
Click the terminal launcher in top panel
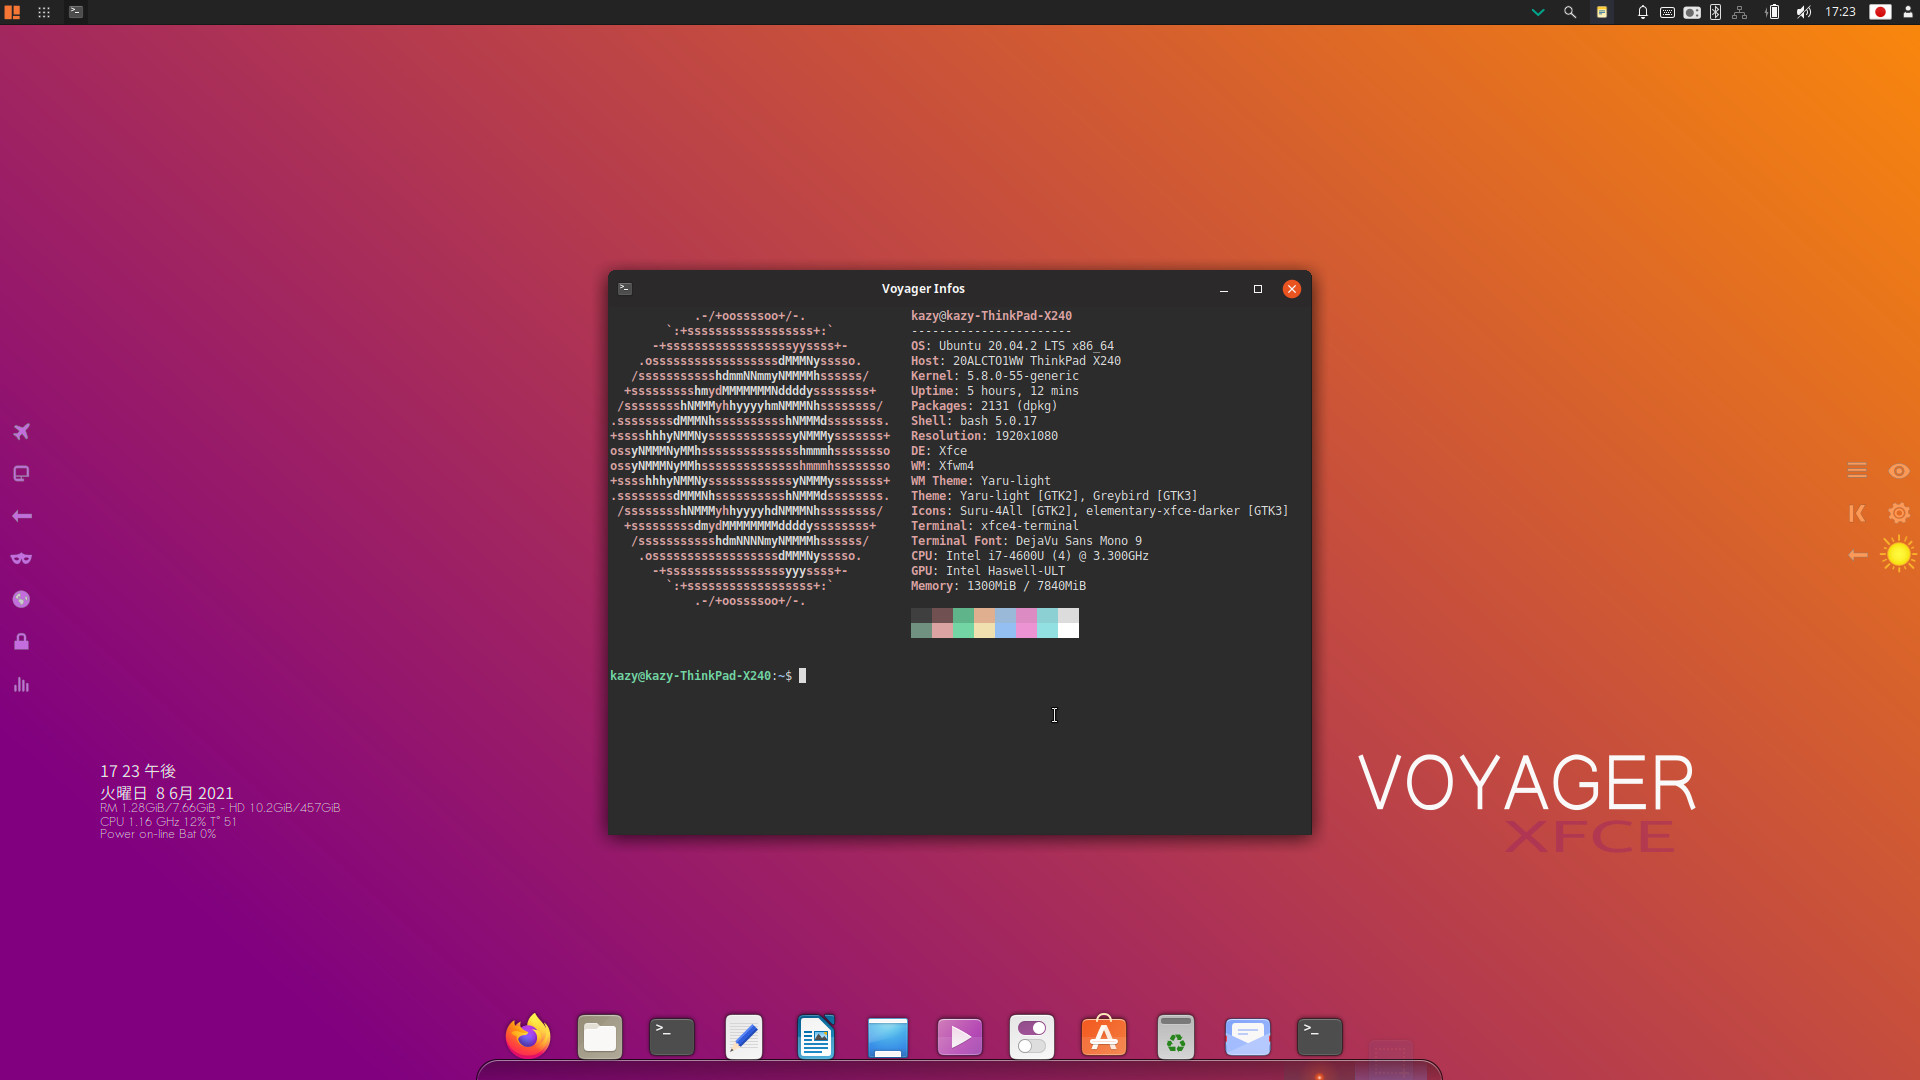point(76,12)
